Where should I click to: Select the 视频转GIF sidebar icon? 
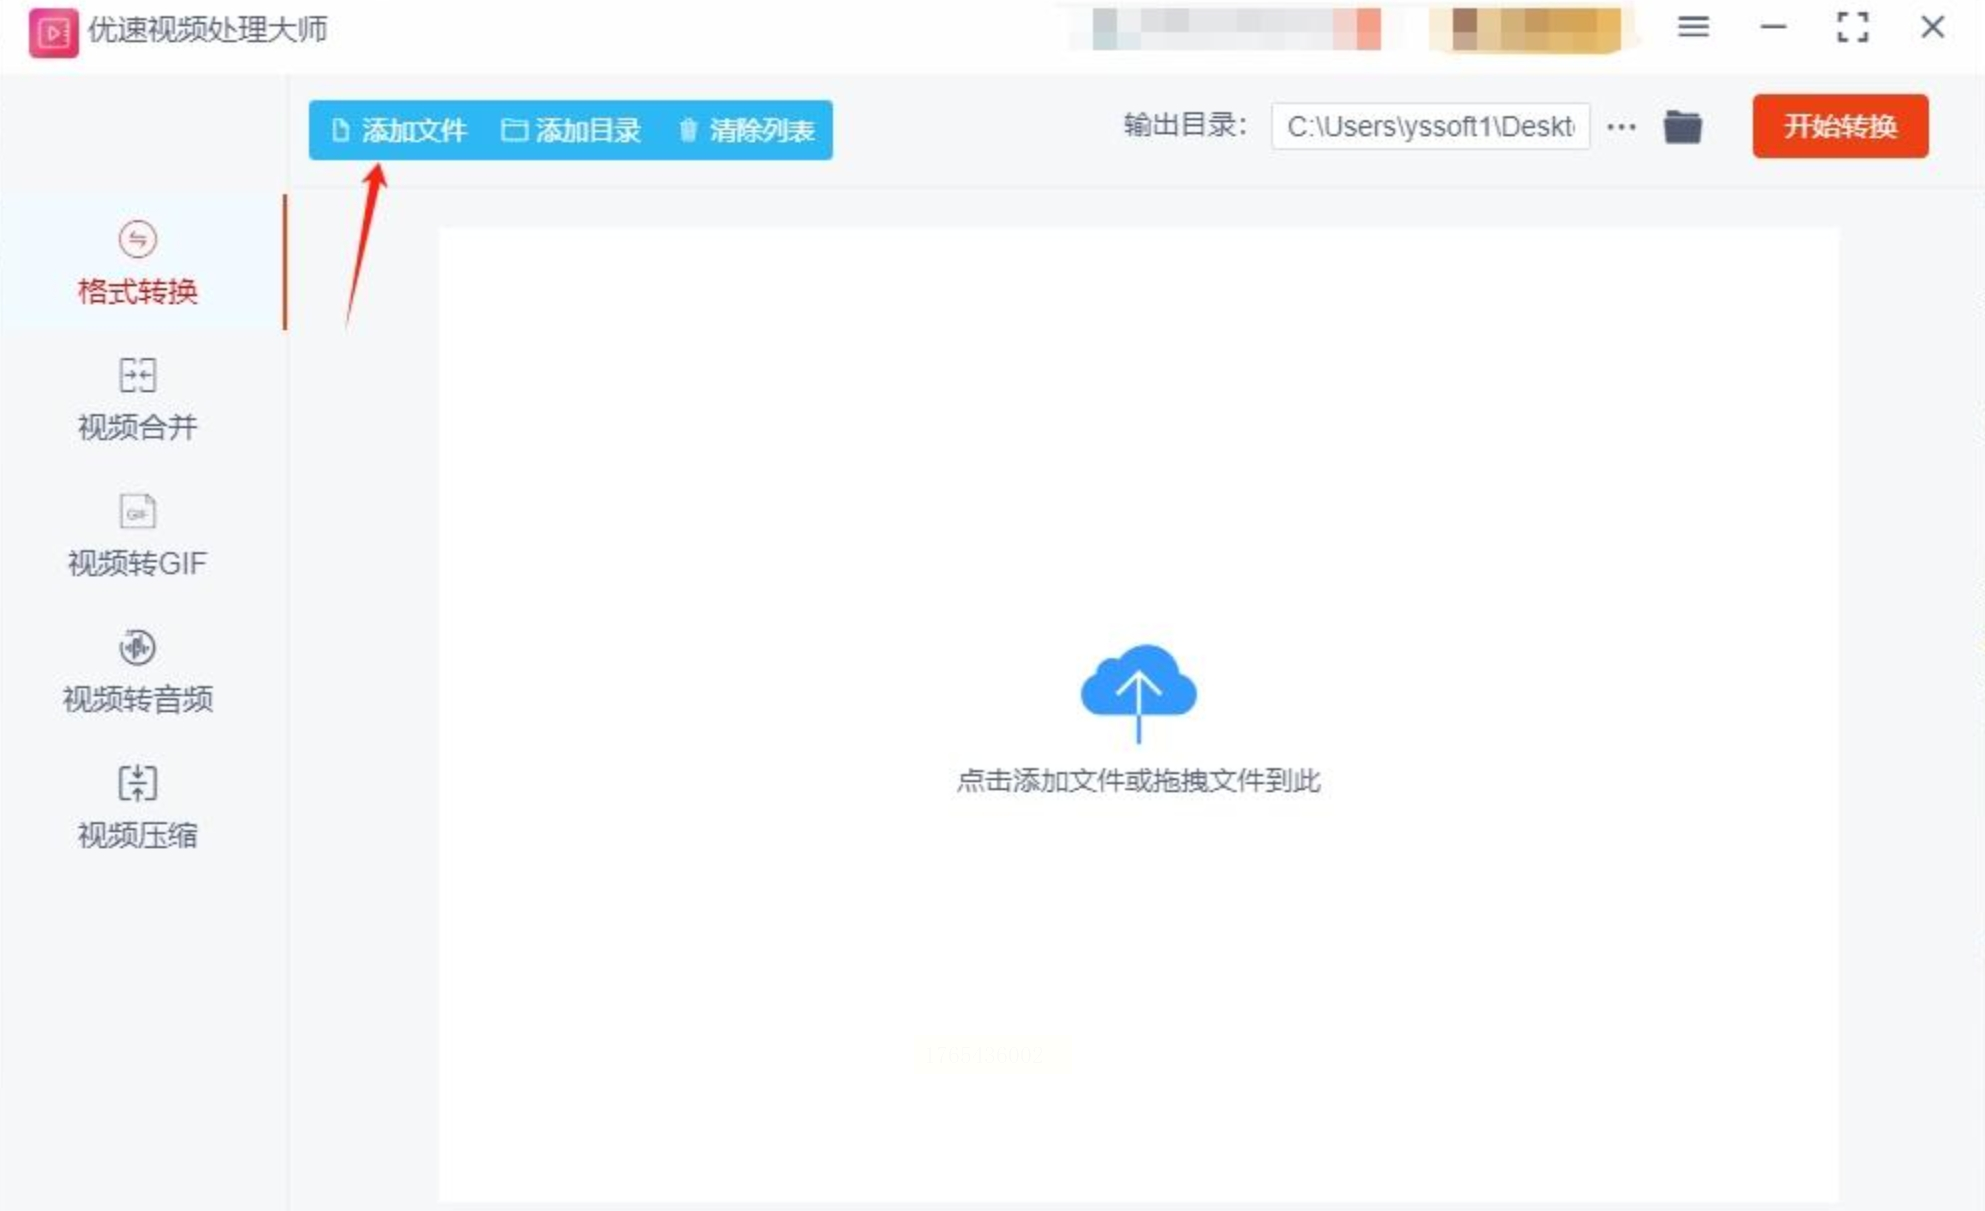[x=137, y=512]
